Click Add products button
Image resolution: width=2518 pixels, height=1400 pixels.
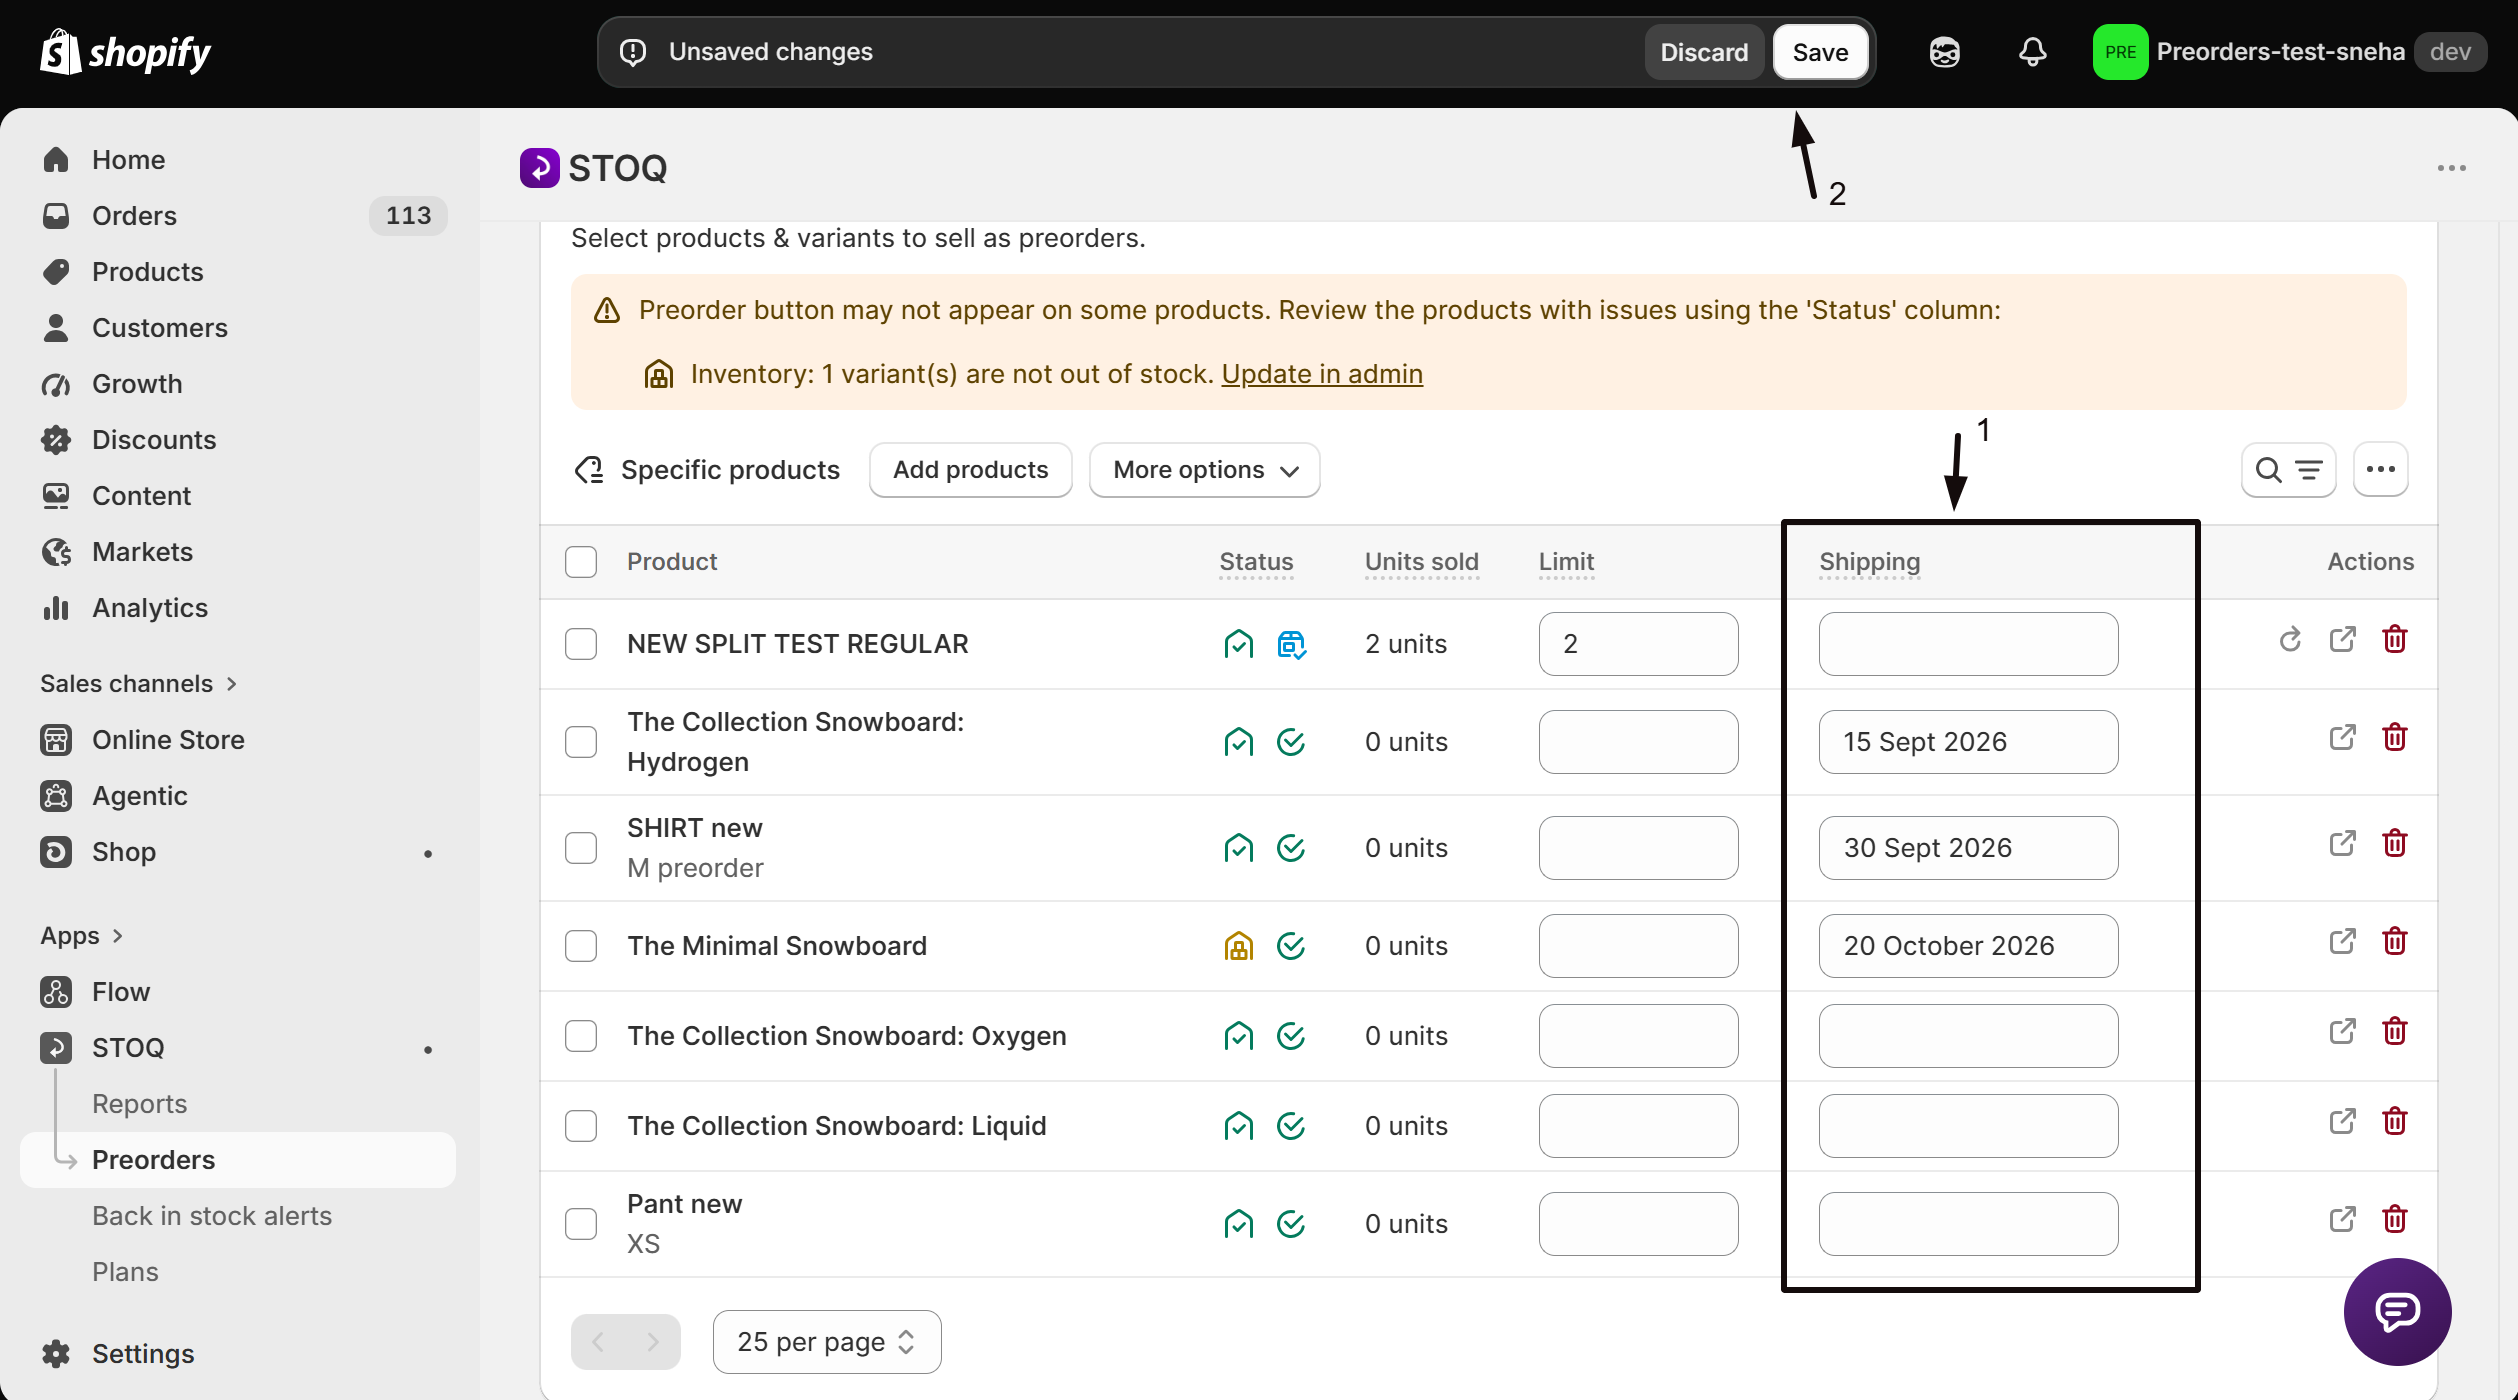(970, 470)
